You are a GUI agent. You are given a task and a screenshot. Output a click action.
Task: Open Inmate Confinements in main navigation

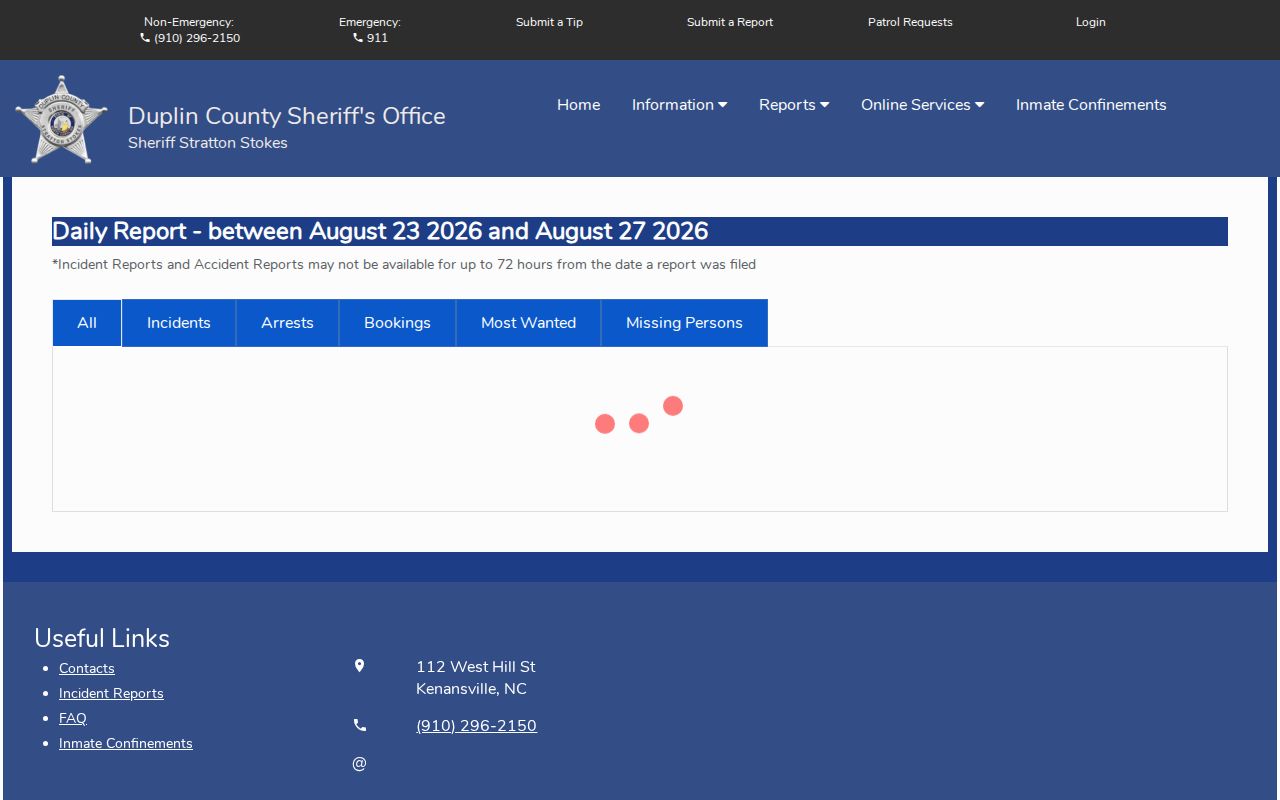1091,105
